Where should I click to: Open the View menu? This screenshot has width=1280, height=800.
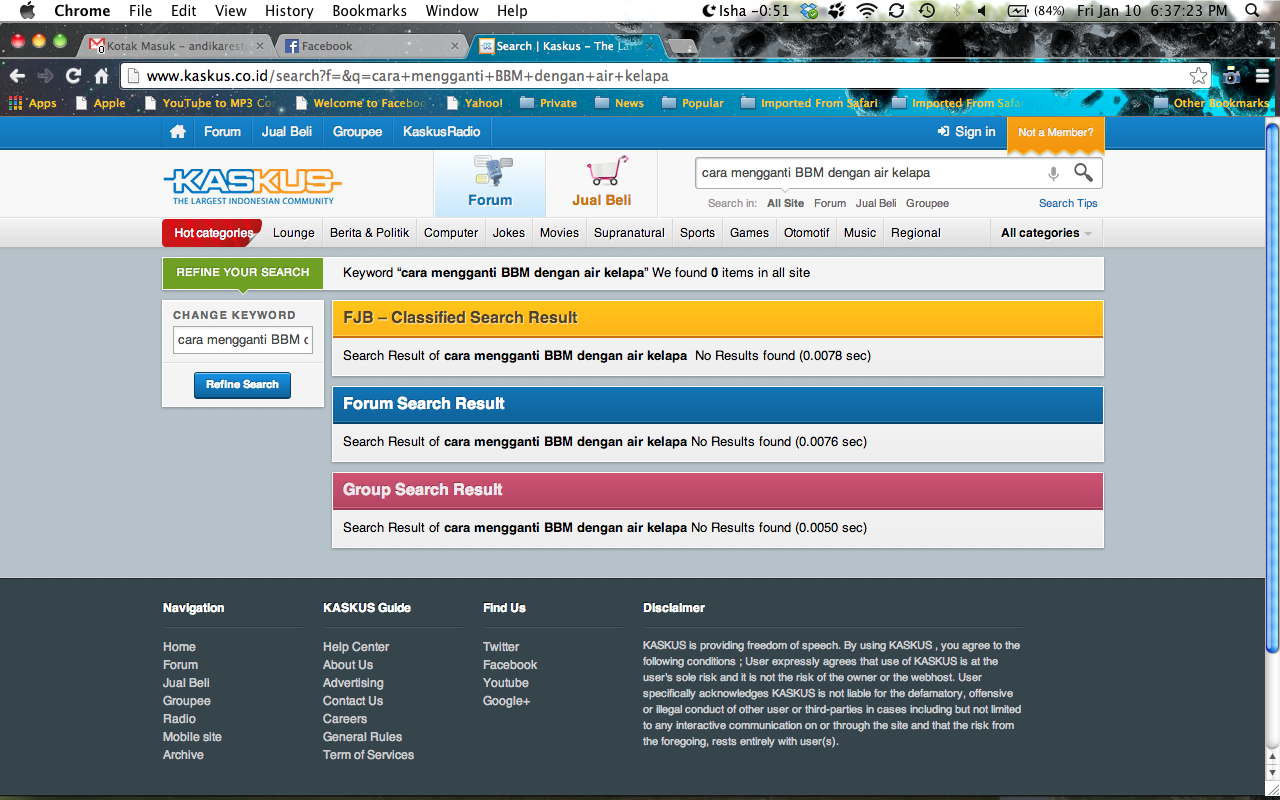pos(230,11)
